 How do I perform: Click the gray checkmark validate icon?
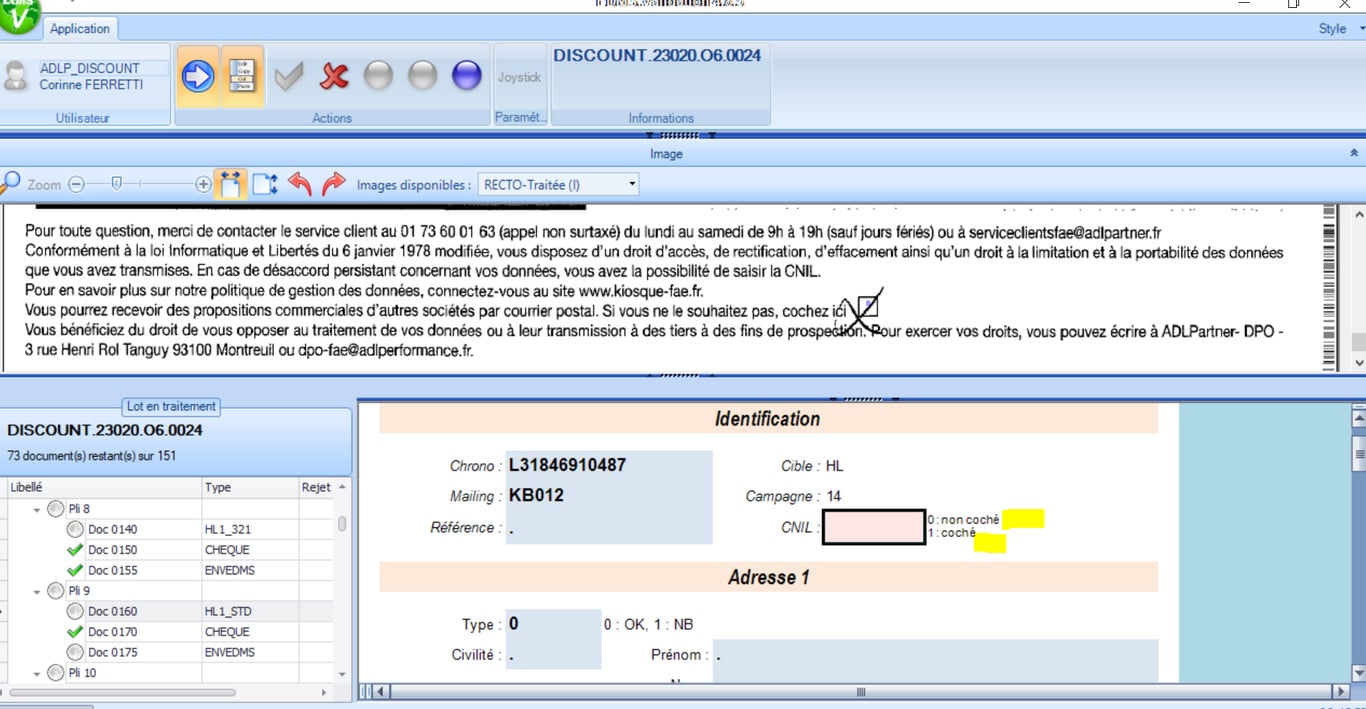coord(289,76)
